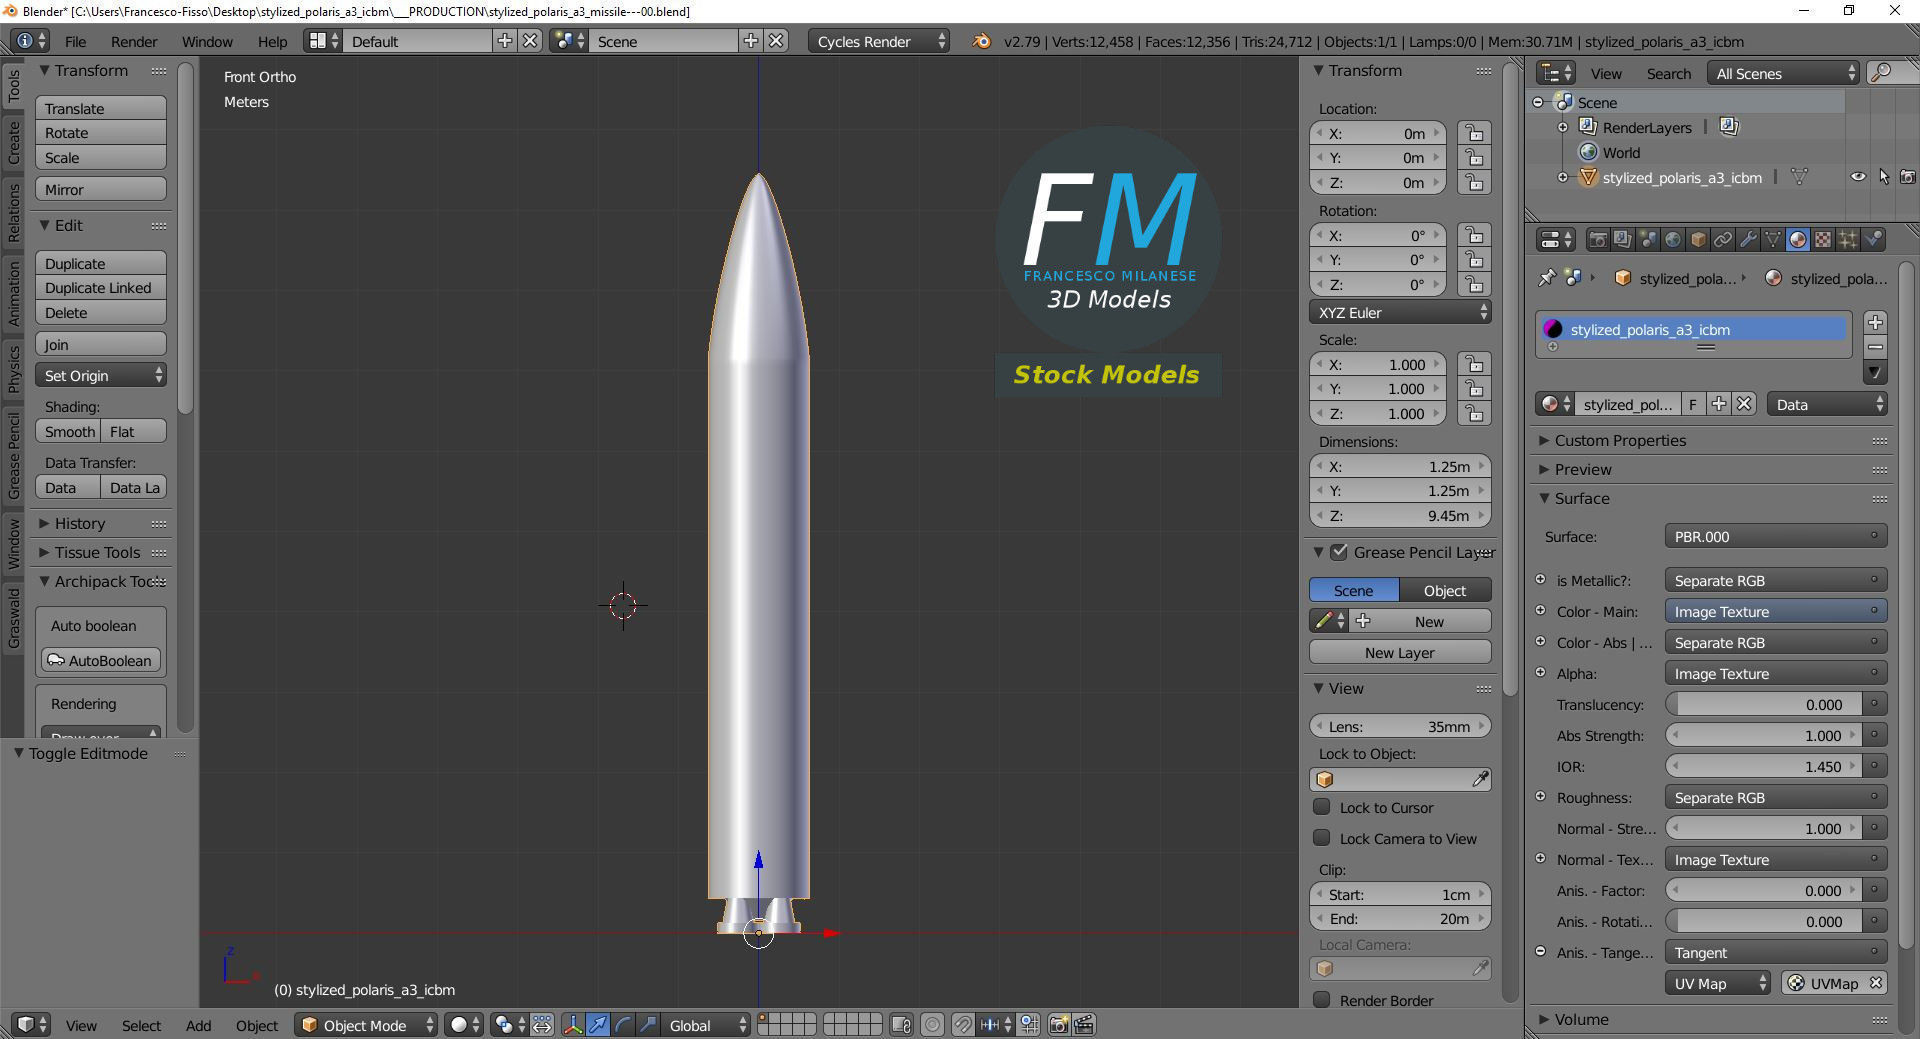The height and width of the screenshot is (1039, 1920).
Task: Select the translate manipulator arrow icon
Action: tap(598, 1025)
